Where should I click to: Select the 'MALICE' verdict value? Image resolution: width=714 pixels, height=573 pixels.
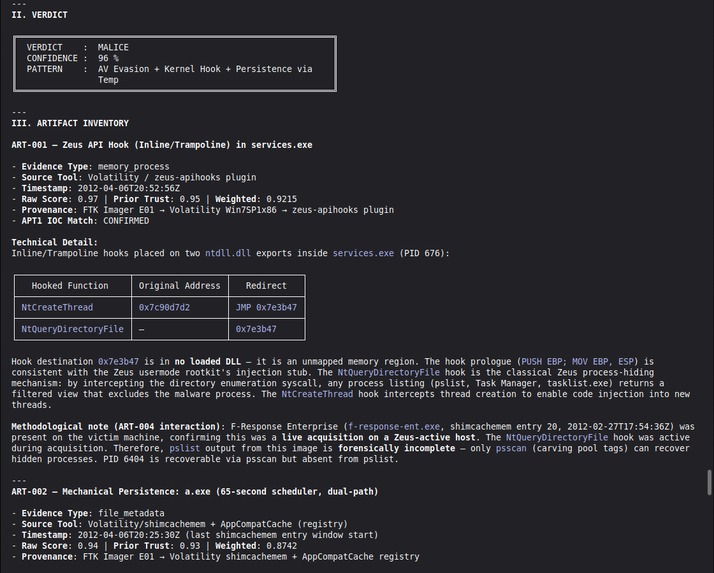point(113,47)
